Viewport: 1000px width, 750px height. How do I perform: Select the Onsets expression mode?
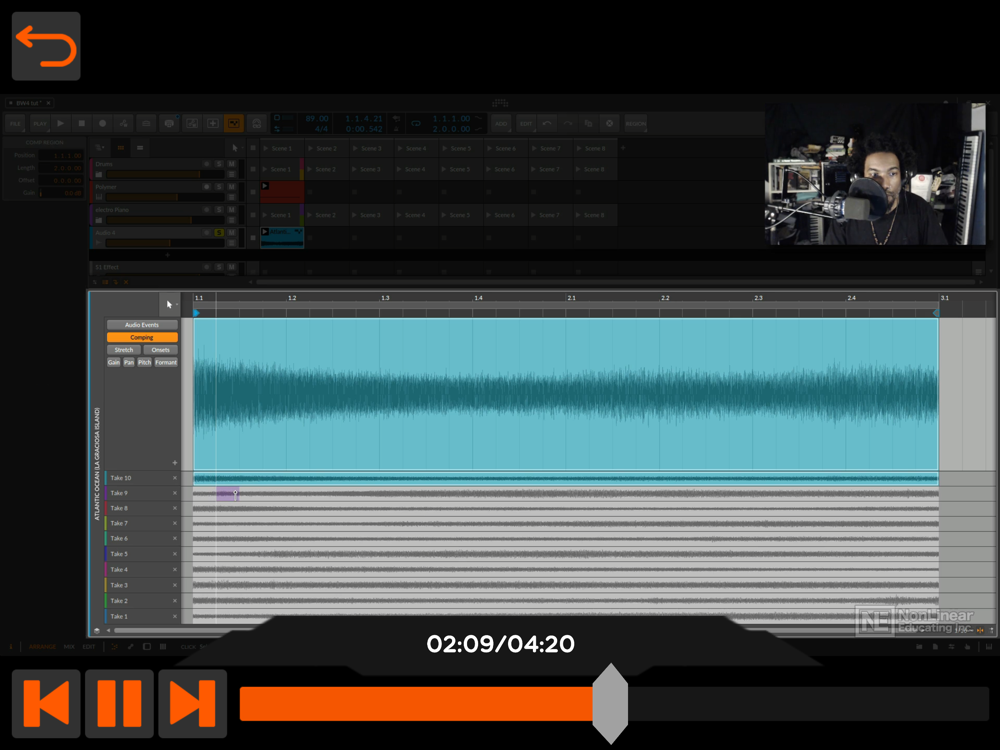click(x=161, y=349)
